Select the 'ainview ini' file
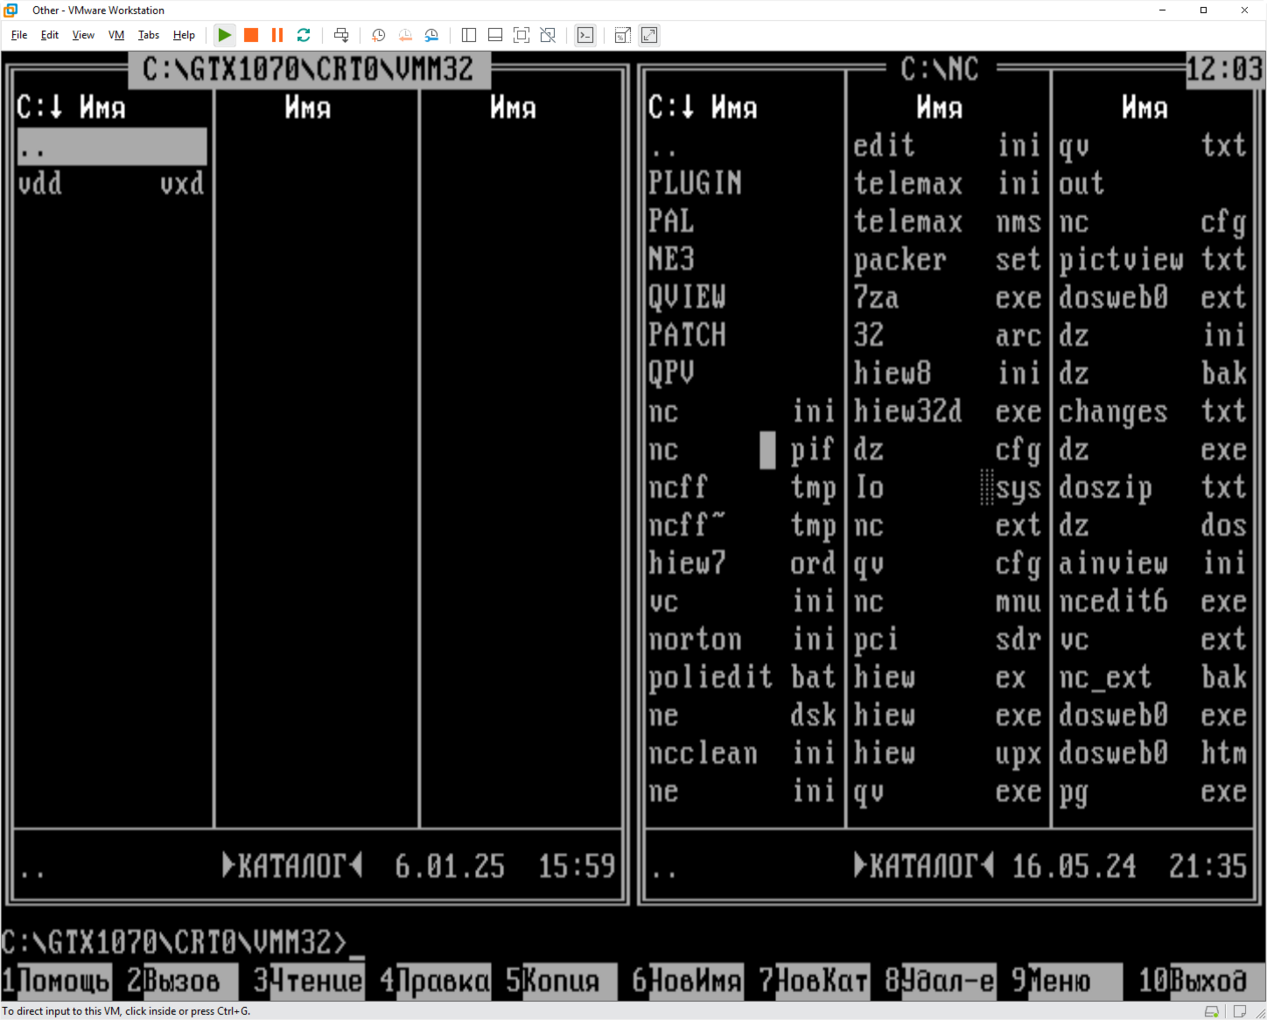This screenshot has height=1020, width=1267. click(1153, 564)
